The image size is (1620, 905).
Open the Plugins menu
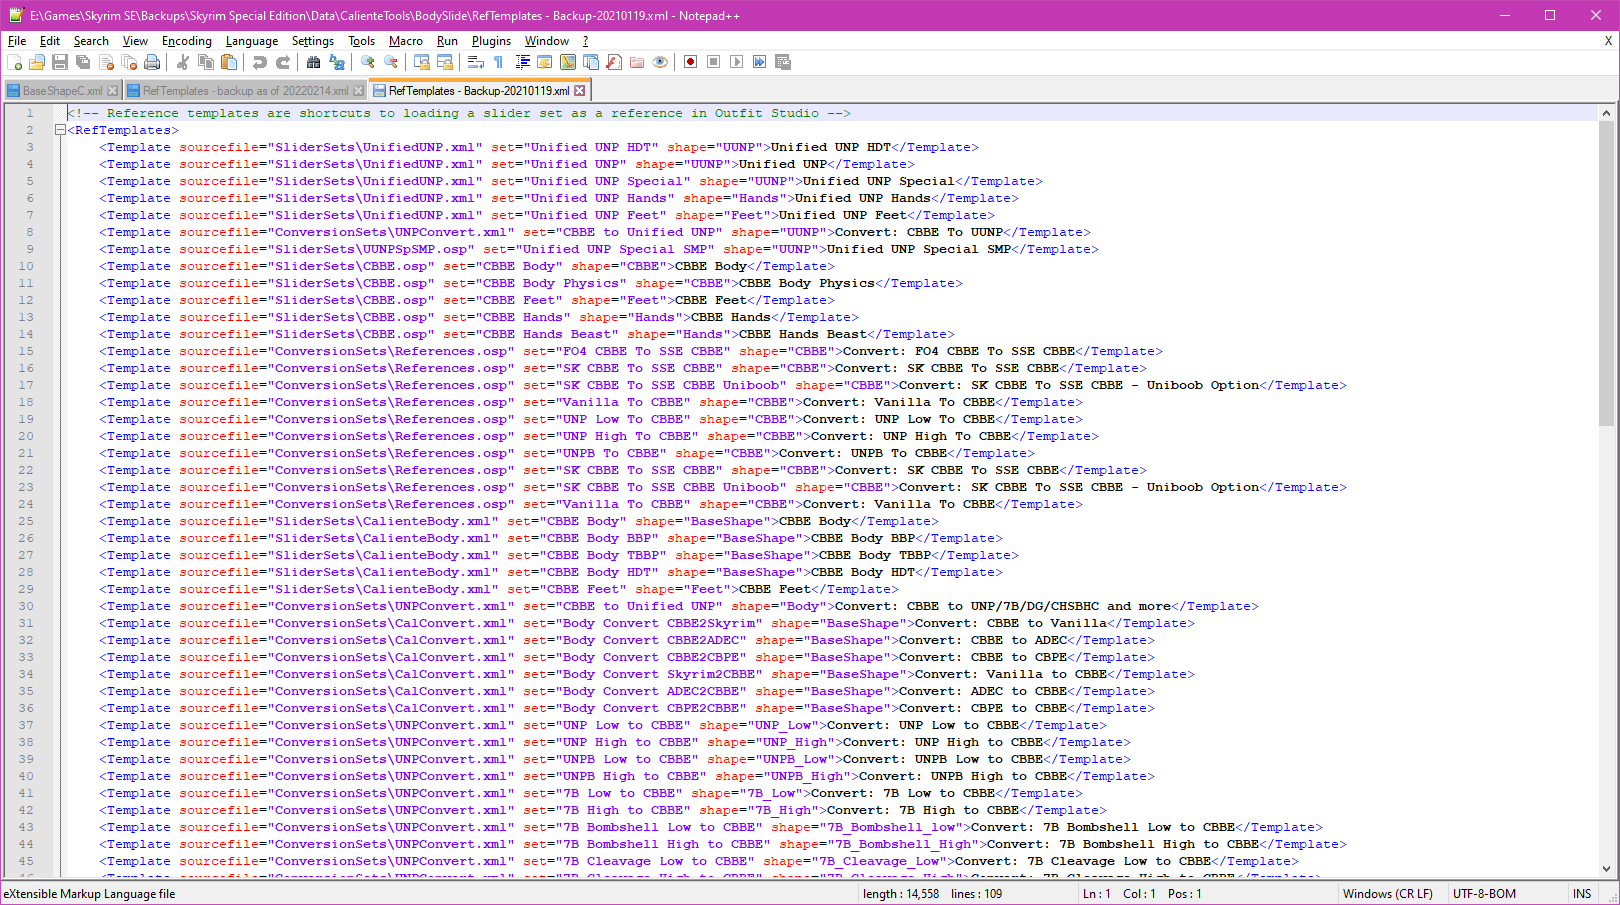[x=491, y=41]
